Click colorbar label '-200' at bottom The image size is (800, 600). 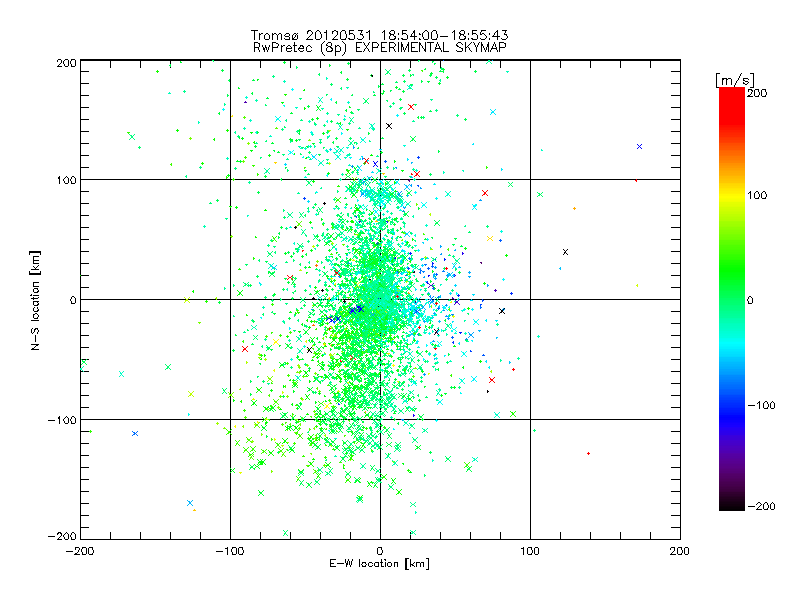(761, 506)
